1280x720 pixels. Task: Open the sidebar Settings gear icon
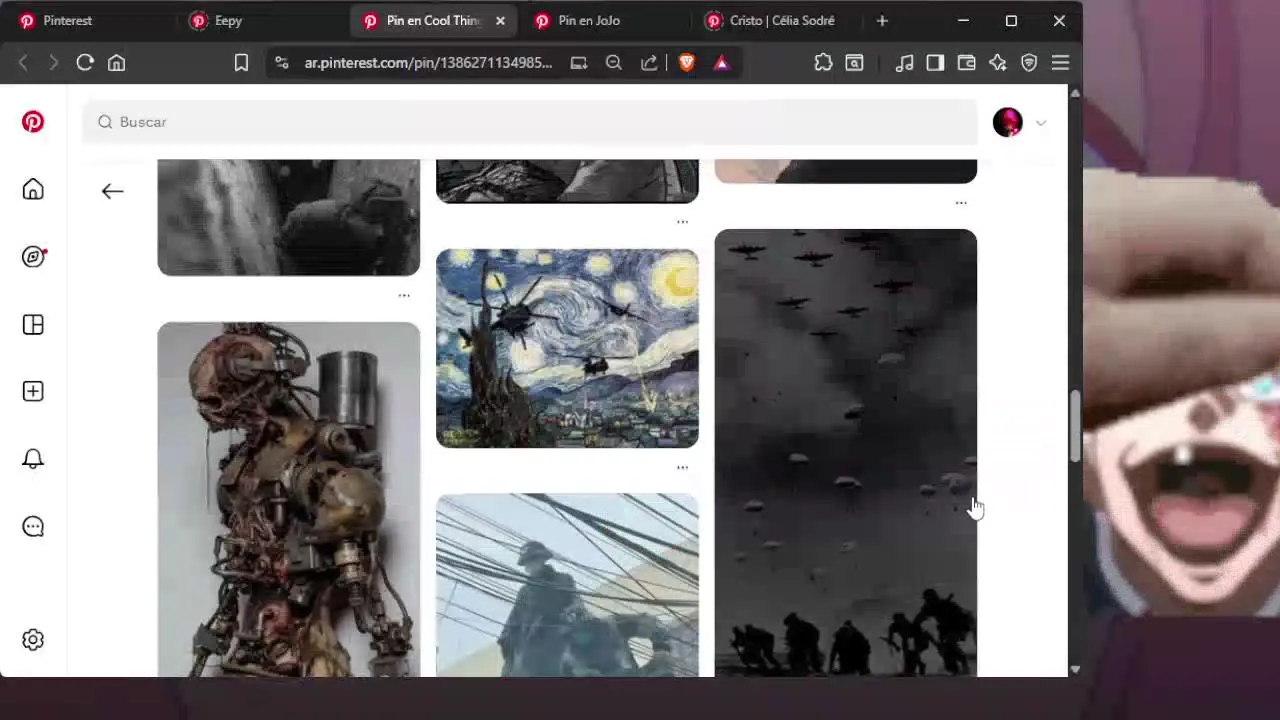pyautogui.click(x=33, y=640)
